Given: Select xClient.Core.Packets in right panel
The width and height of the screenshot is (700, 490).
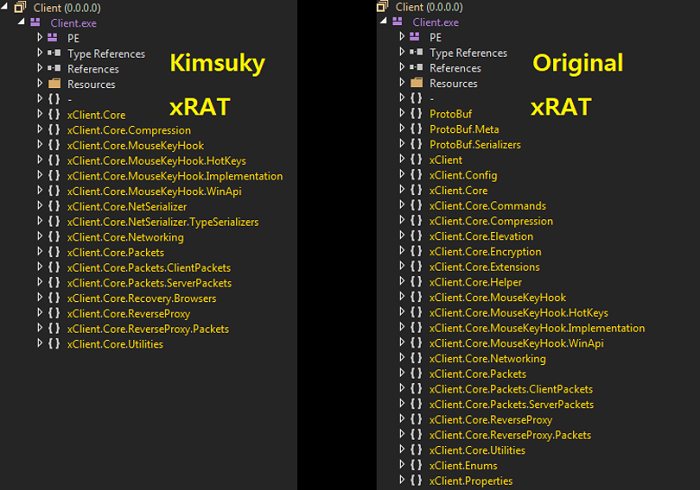Looking at the screenshot, I should (478, 374).
